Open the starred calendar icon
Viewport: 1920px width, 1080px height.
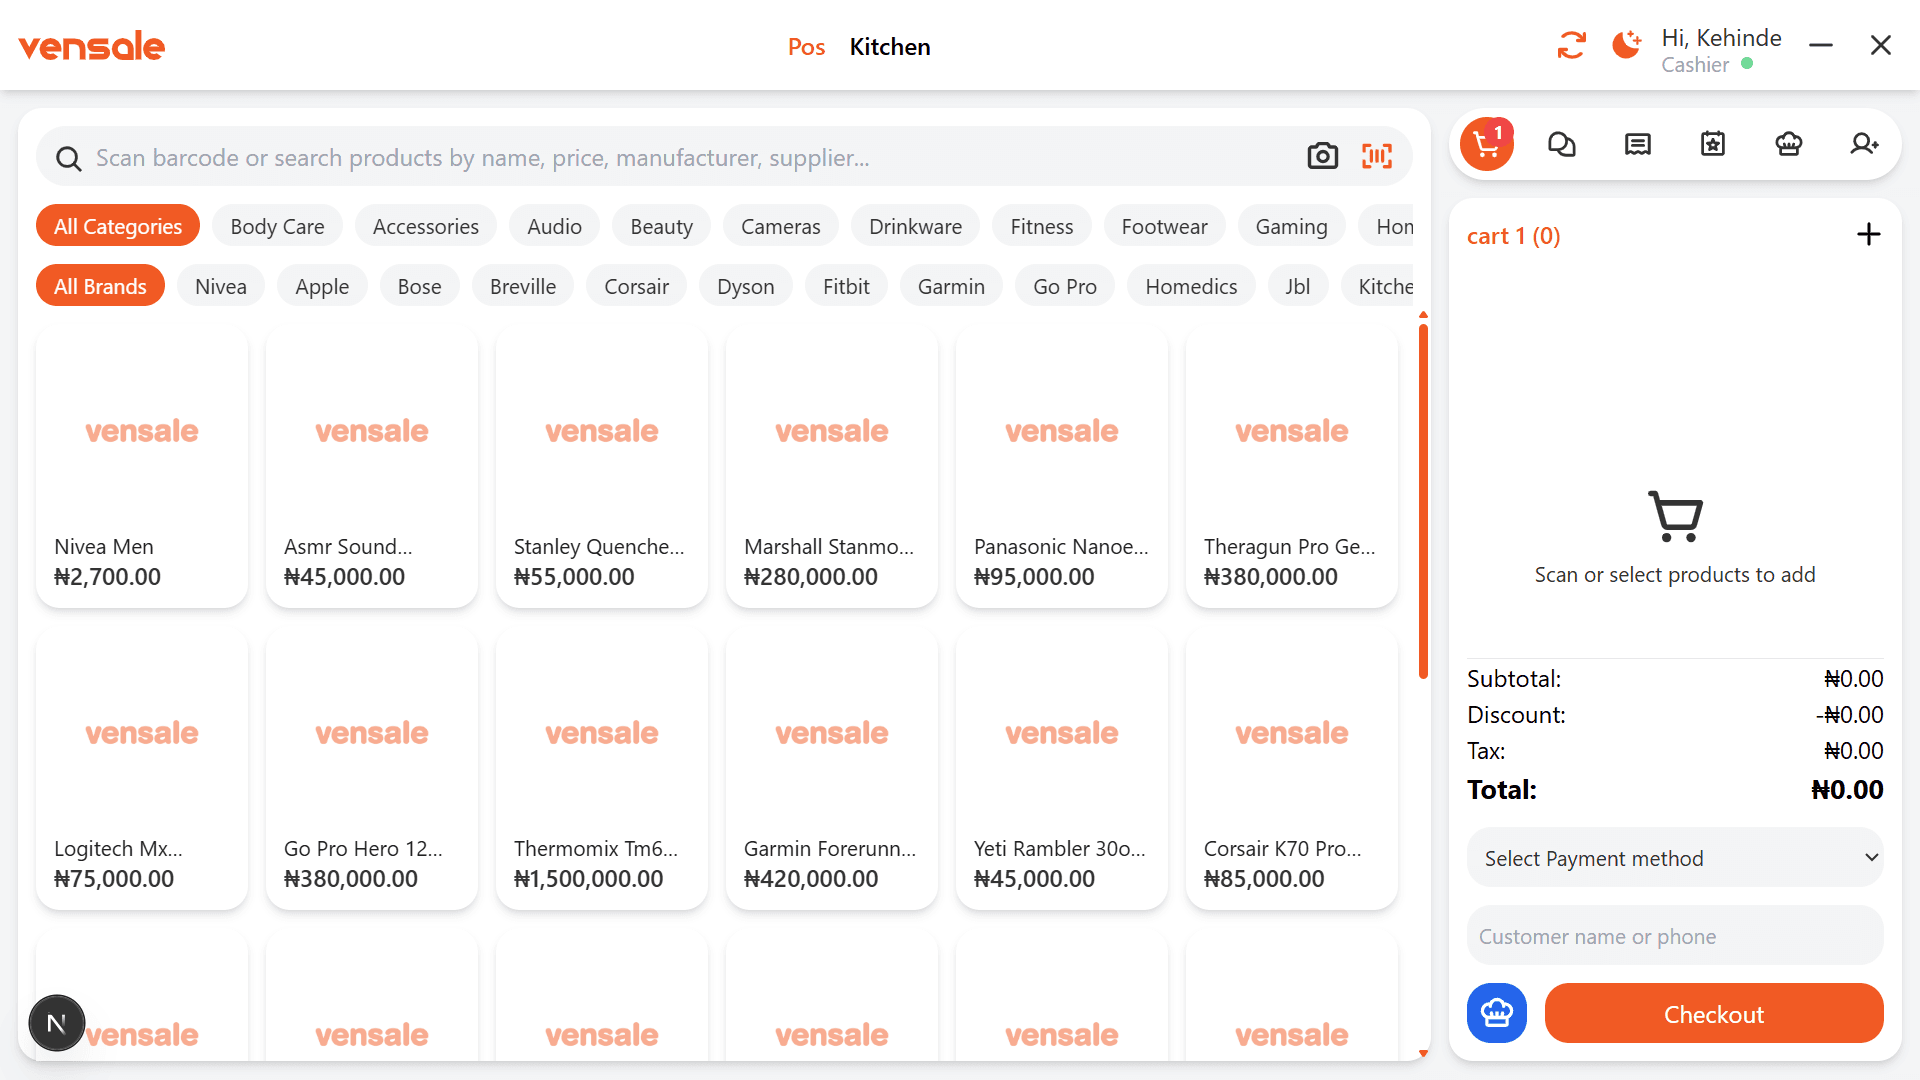(x=1713, y=144)
